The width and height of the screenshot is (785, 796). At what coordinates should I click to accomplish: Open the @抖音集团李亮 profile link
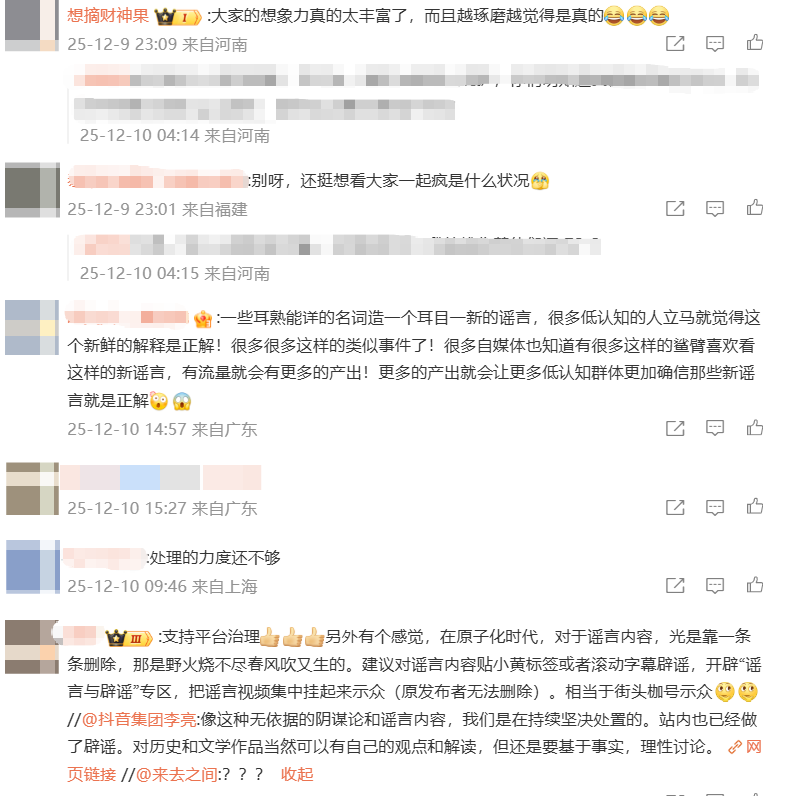point(139,719)
